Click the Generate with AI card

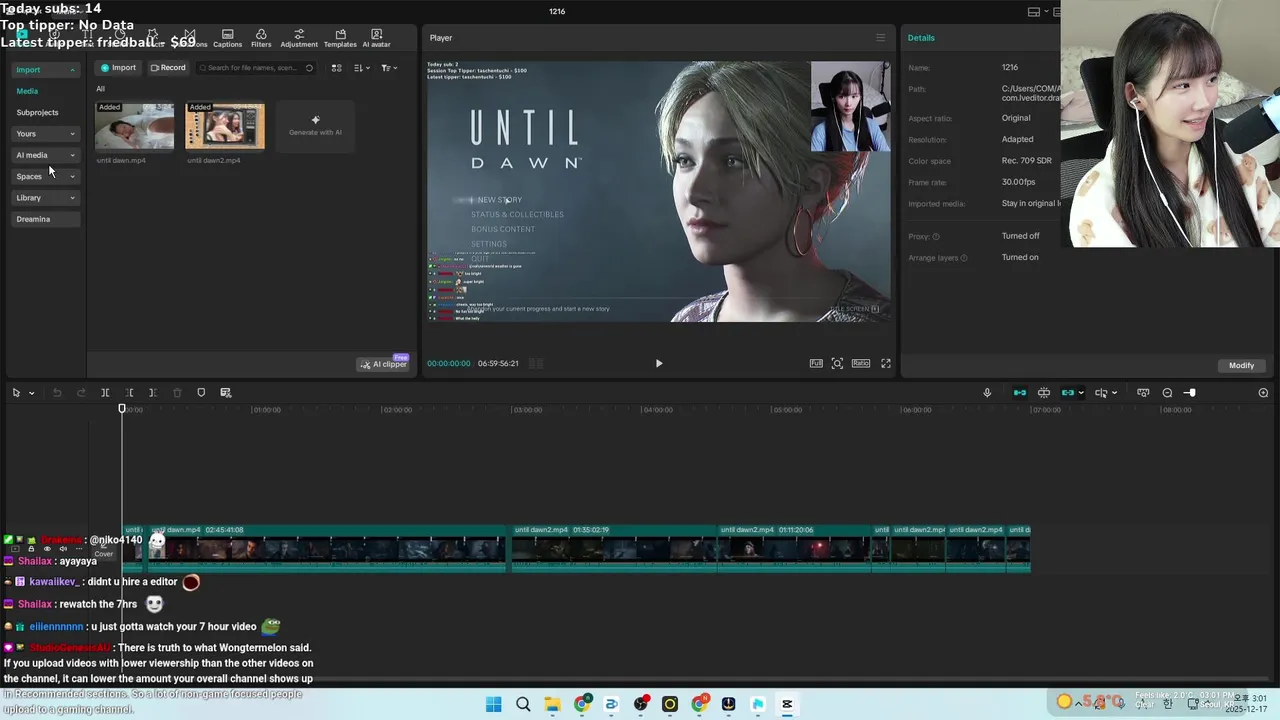[315, 126]
